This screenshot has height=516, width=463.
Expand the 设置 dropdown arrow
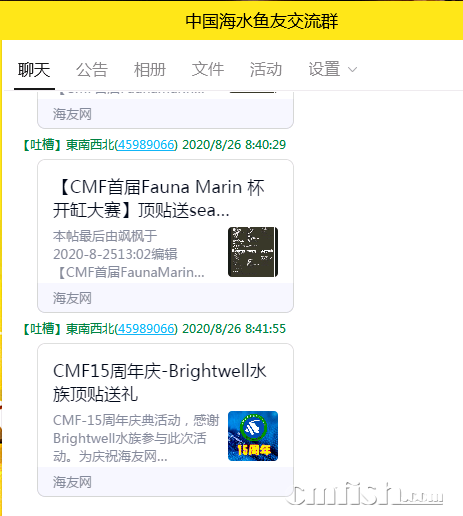pos(352,70)
